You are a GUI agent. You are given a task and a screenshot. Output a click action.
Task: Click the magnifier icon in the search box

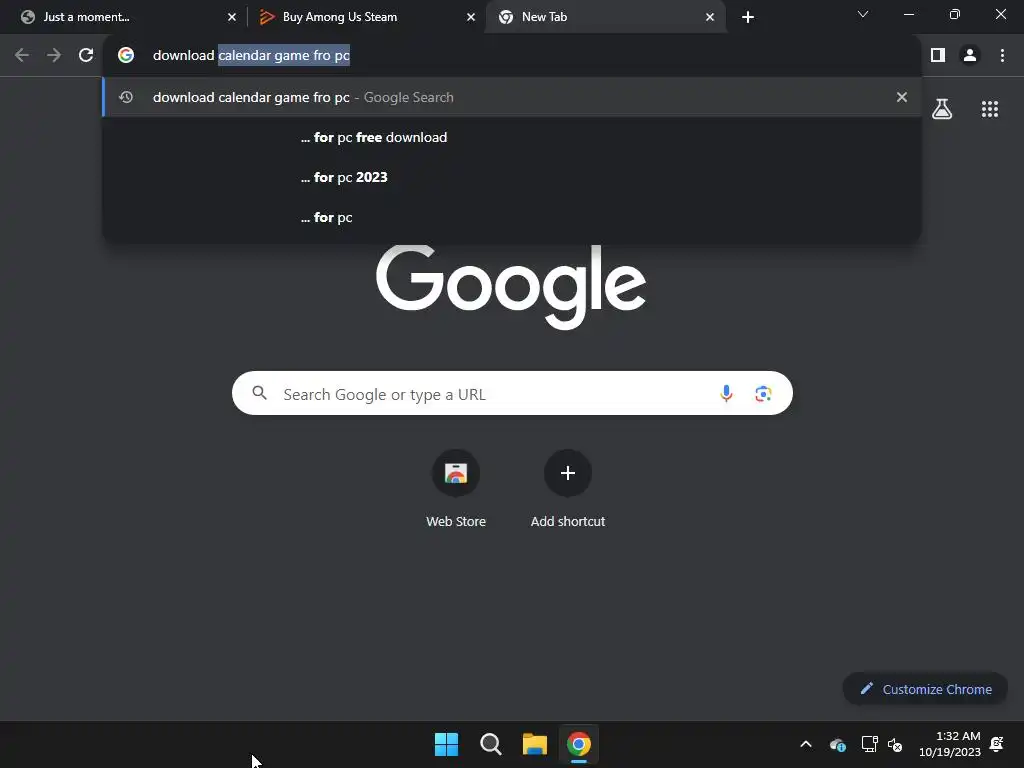[x=259, y=393]
